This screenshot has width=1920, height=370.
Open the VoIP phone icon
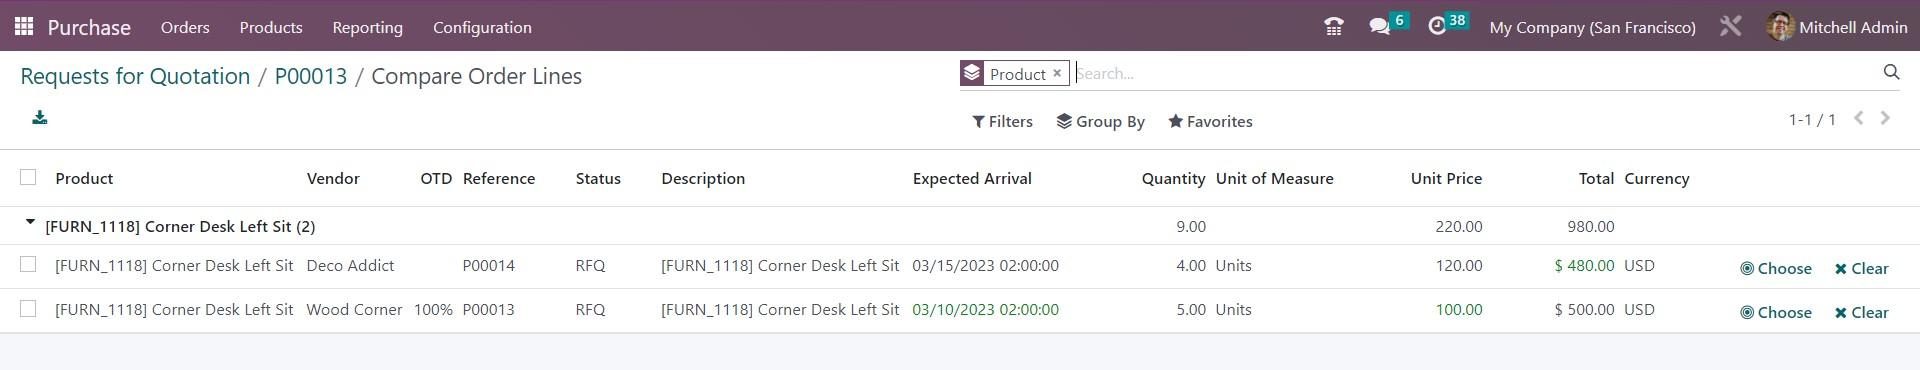point(1333,27)
